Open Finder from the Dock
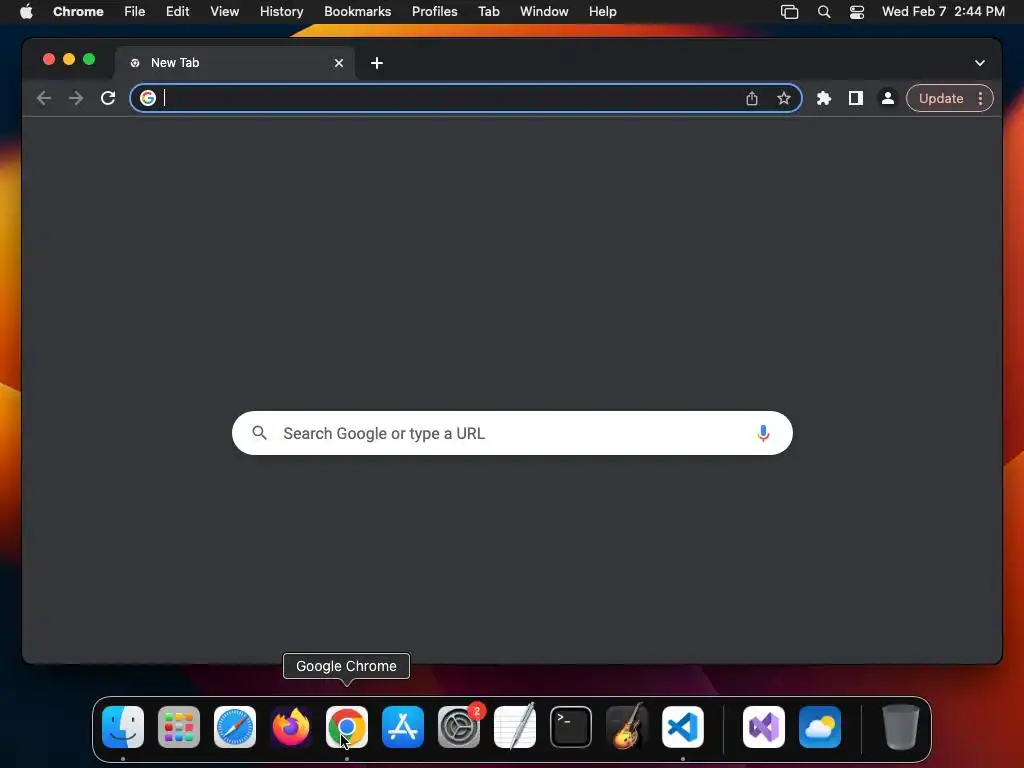The image size is (1024, 768). [x=123, y=727]
